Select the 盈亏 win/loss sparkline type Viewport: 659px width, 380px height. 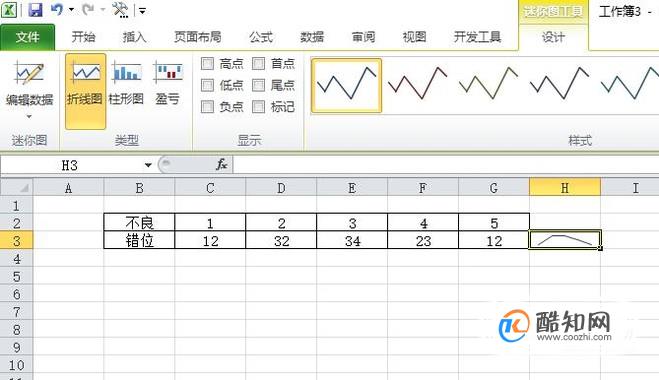click(x=168, y=83)
